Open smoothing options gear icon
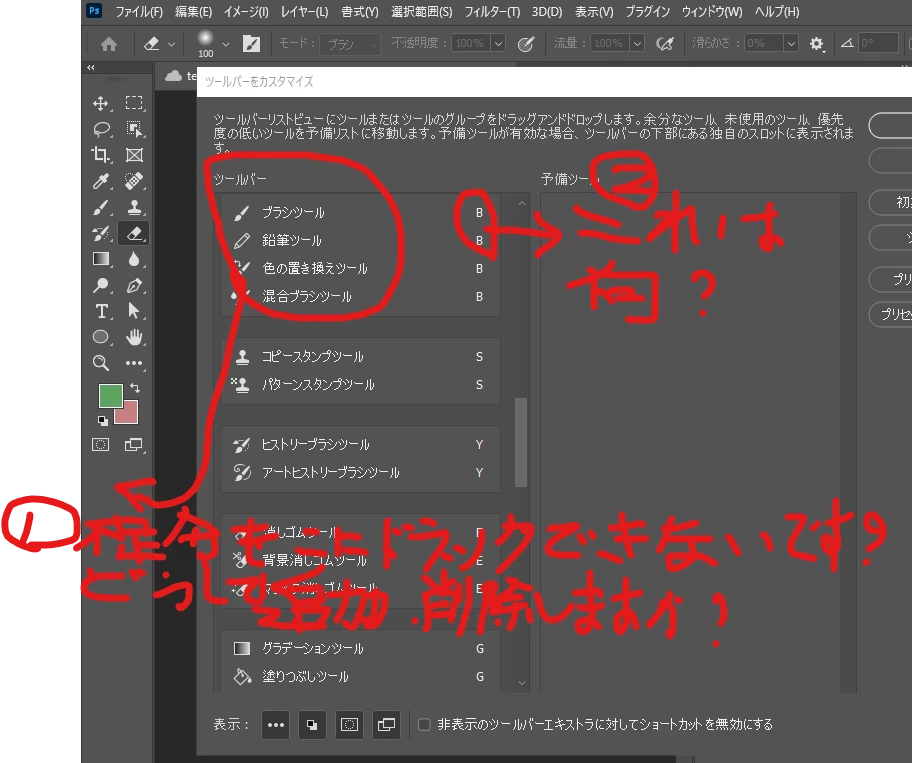 817,44
